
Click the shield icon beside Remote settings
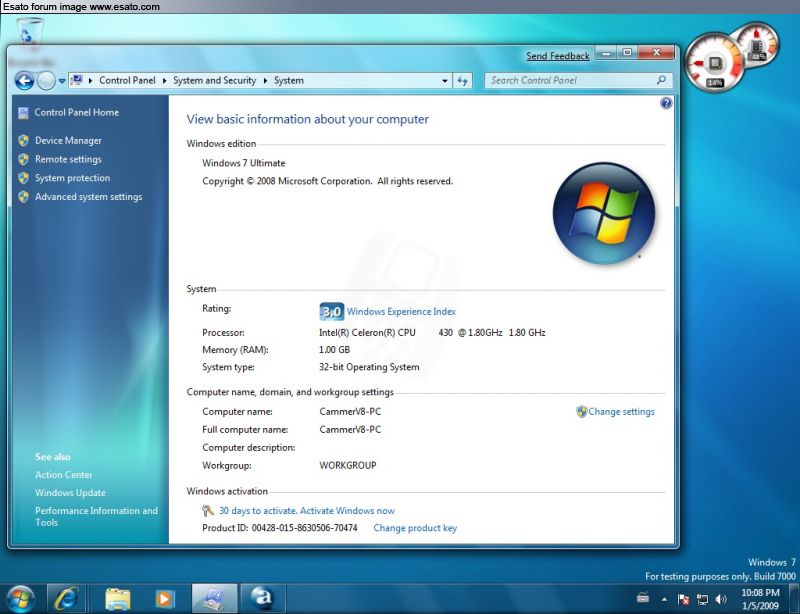click(23, 159)
